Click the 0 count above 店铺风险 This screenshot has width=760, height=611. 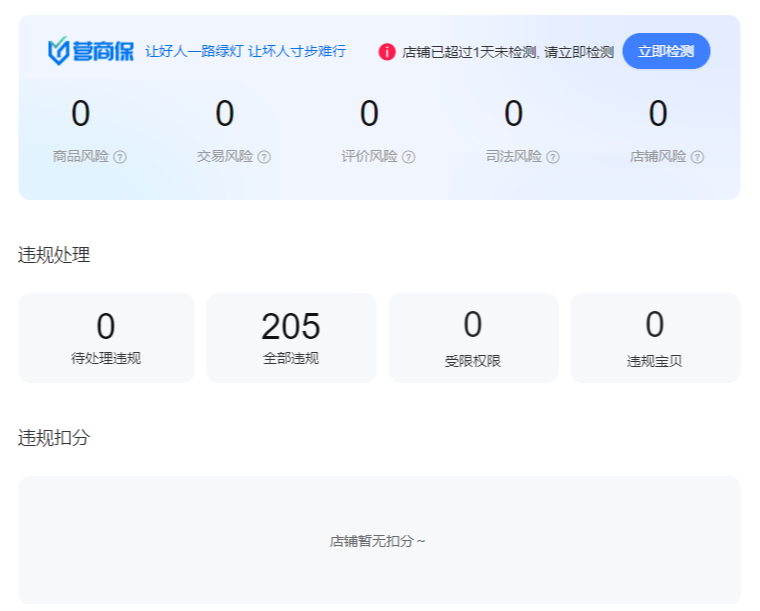658,113
